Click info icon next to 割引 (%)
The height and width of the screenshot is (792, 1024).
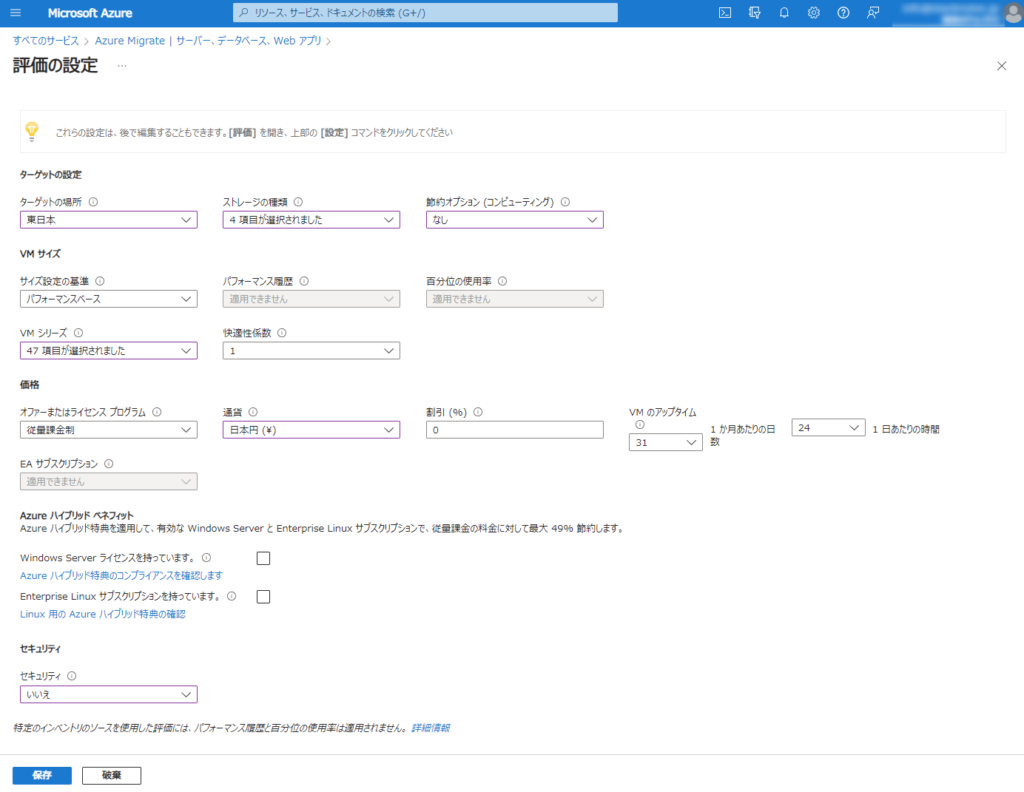coord(478,412)
